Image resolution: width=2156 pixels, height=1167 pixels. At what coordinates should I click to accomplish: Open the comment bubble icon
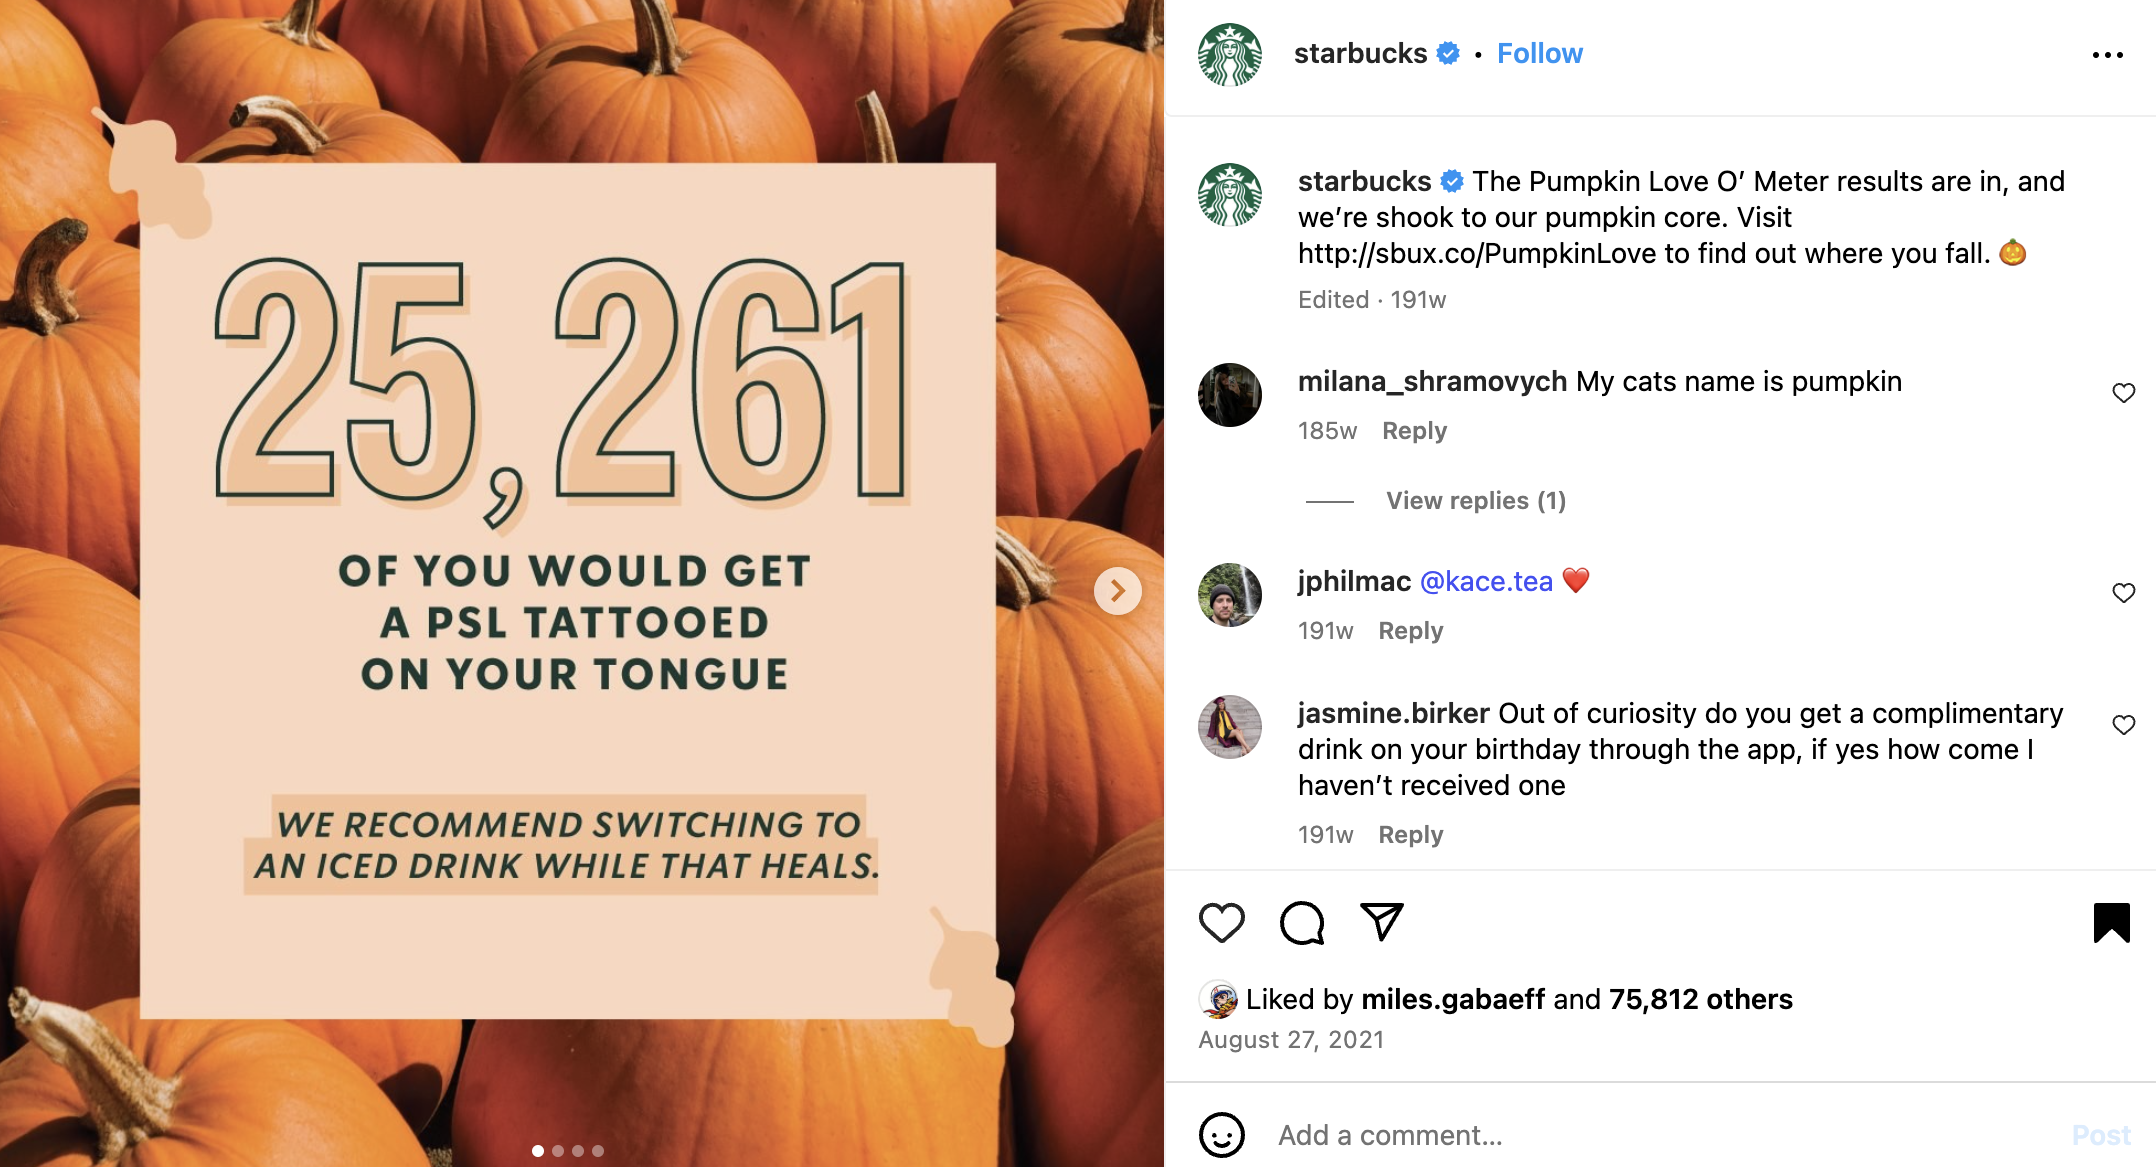[x=1302, y=922]
